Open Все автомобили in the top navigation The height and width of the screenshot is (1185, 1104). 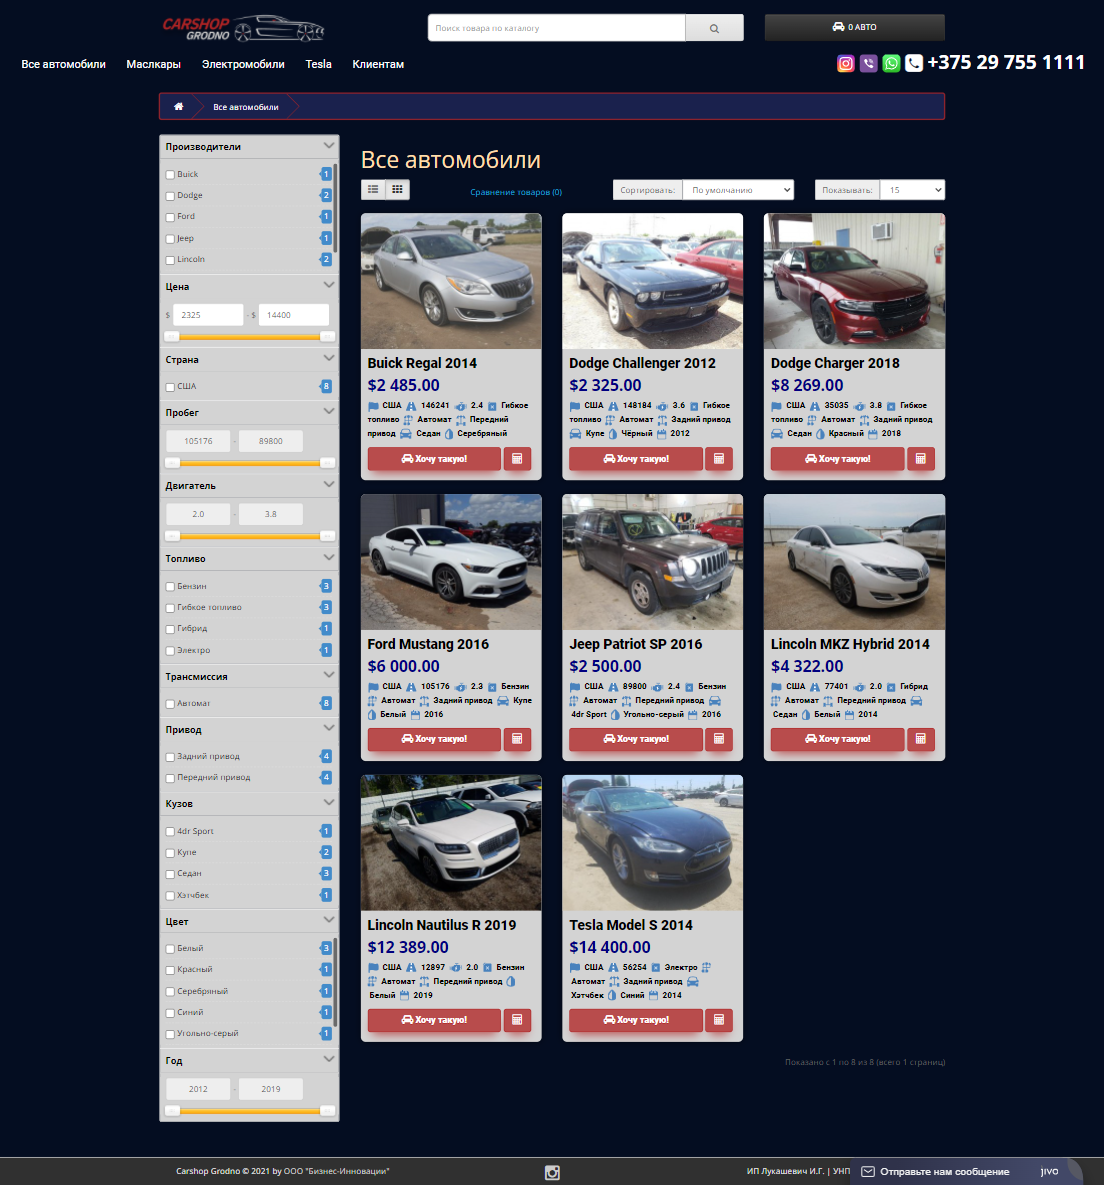point(63,64)
